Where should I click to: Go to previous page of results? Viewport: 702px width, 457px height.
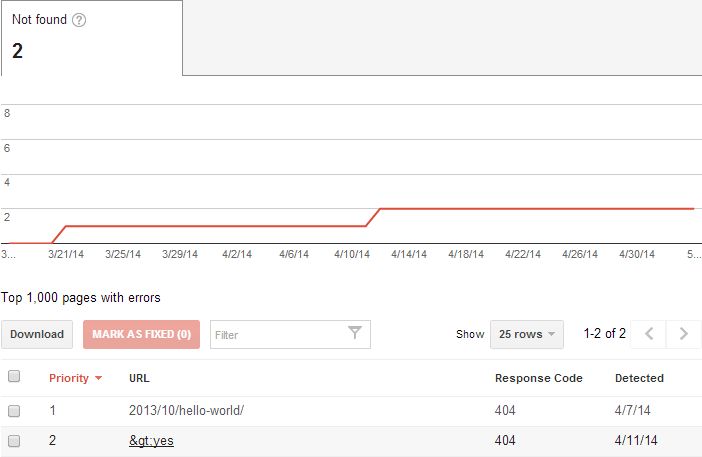649,334
